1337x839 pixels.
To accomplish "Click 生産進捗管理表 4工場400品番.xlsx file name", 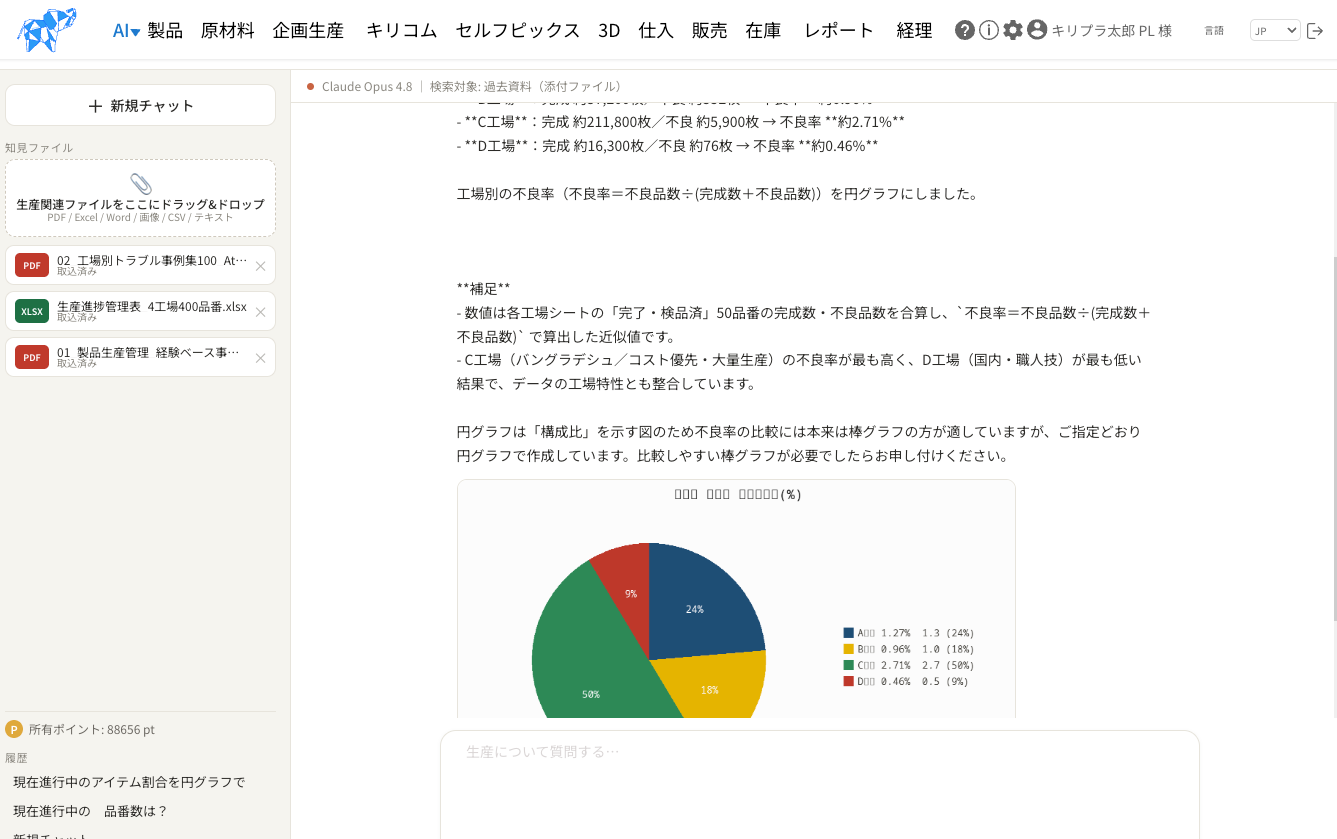I will coord(152,306).
